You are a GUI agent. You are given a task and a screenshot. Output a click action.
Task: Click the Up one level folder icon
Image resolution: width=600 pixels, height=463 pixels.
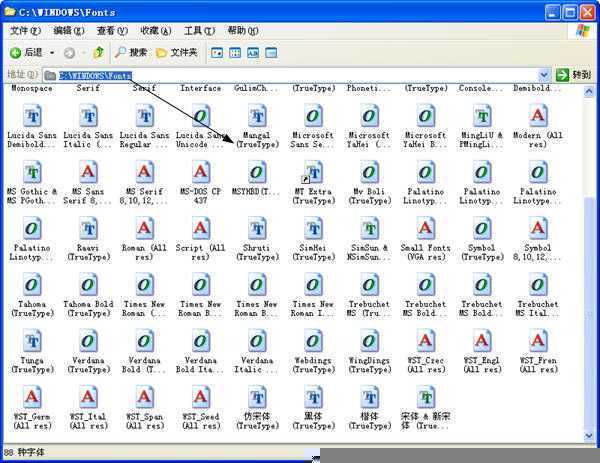pos(99,52)
